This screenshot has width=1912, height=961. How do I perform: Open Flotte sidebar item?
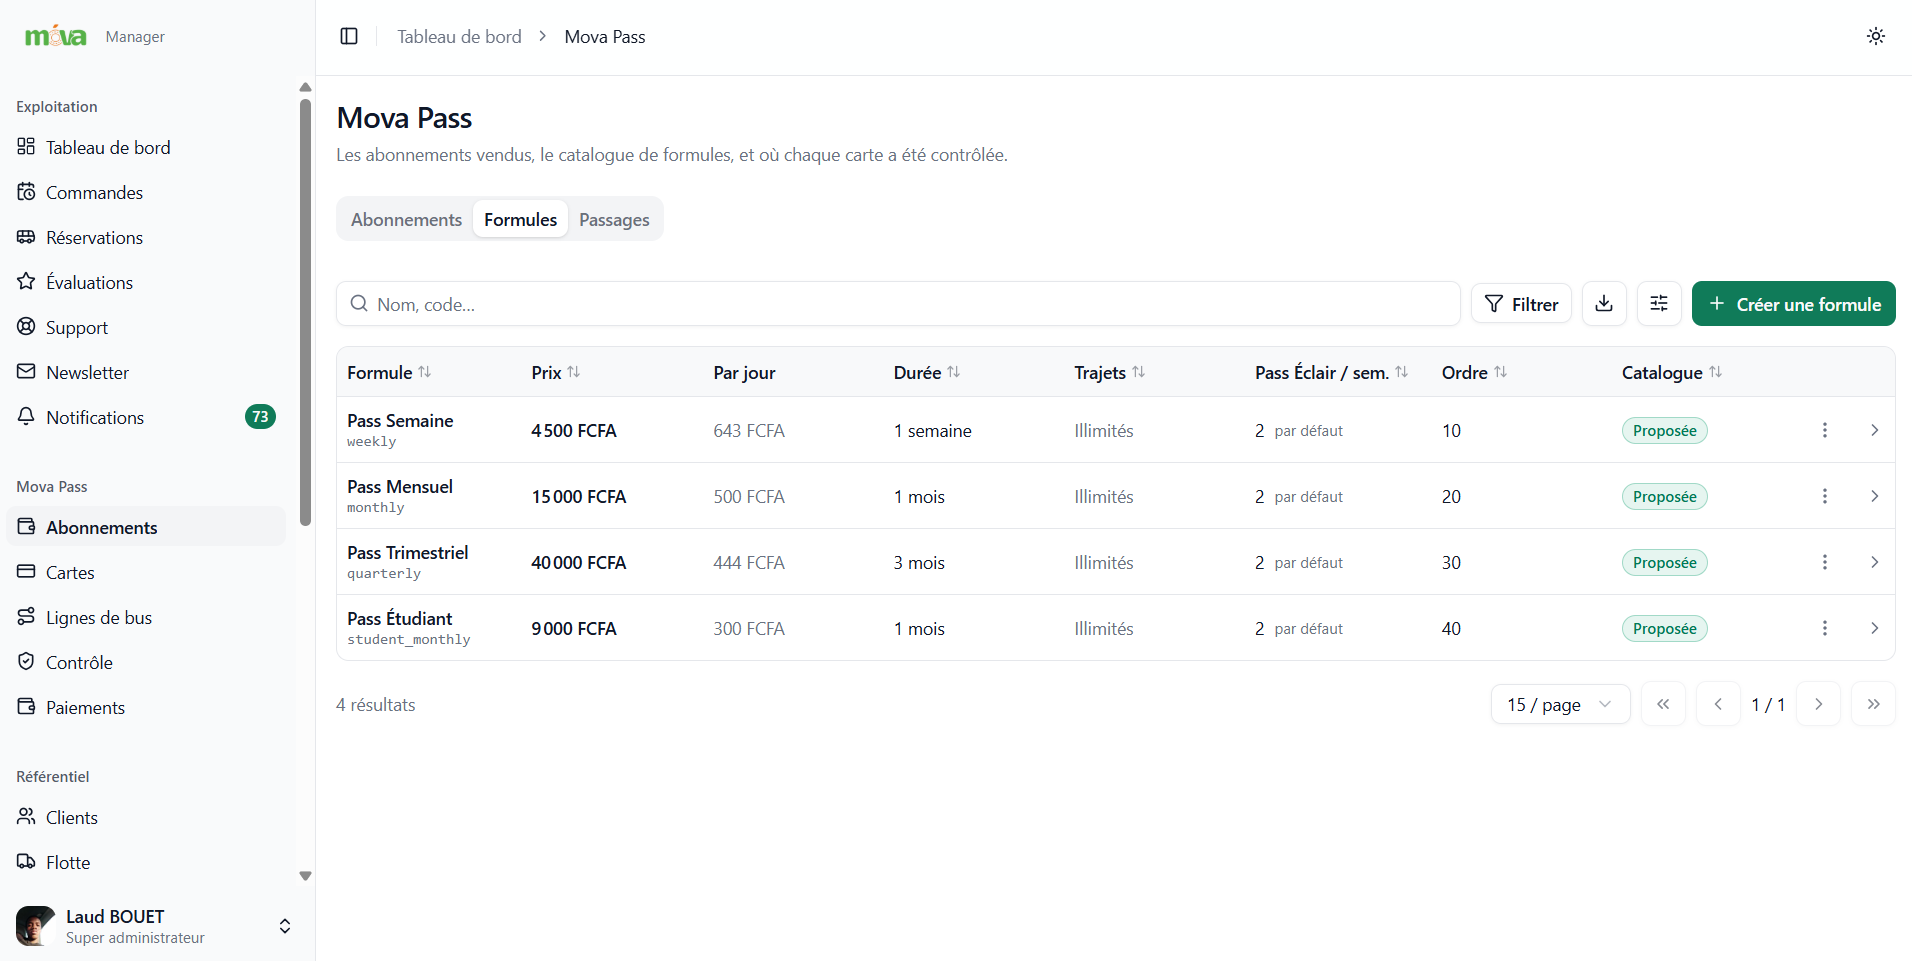pos(146,862)
